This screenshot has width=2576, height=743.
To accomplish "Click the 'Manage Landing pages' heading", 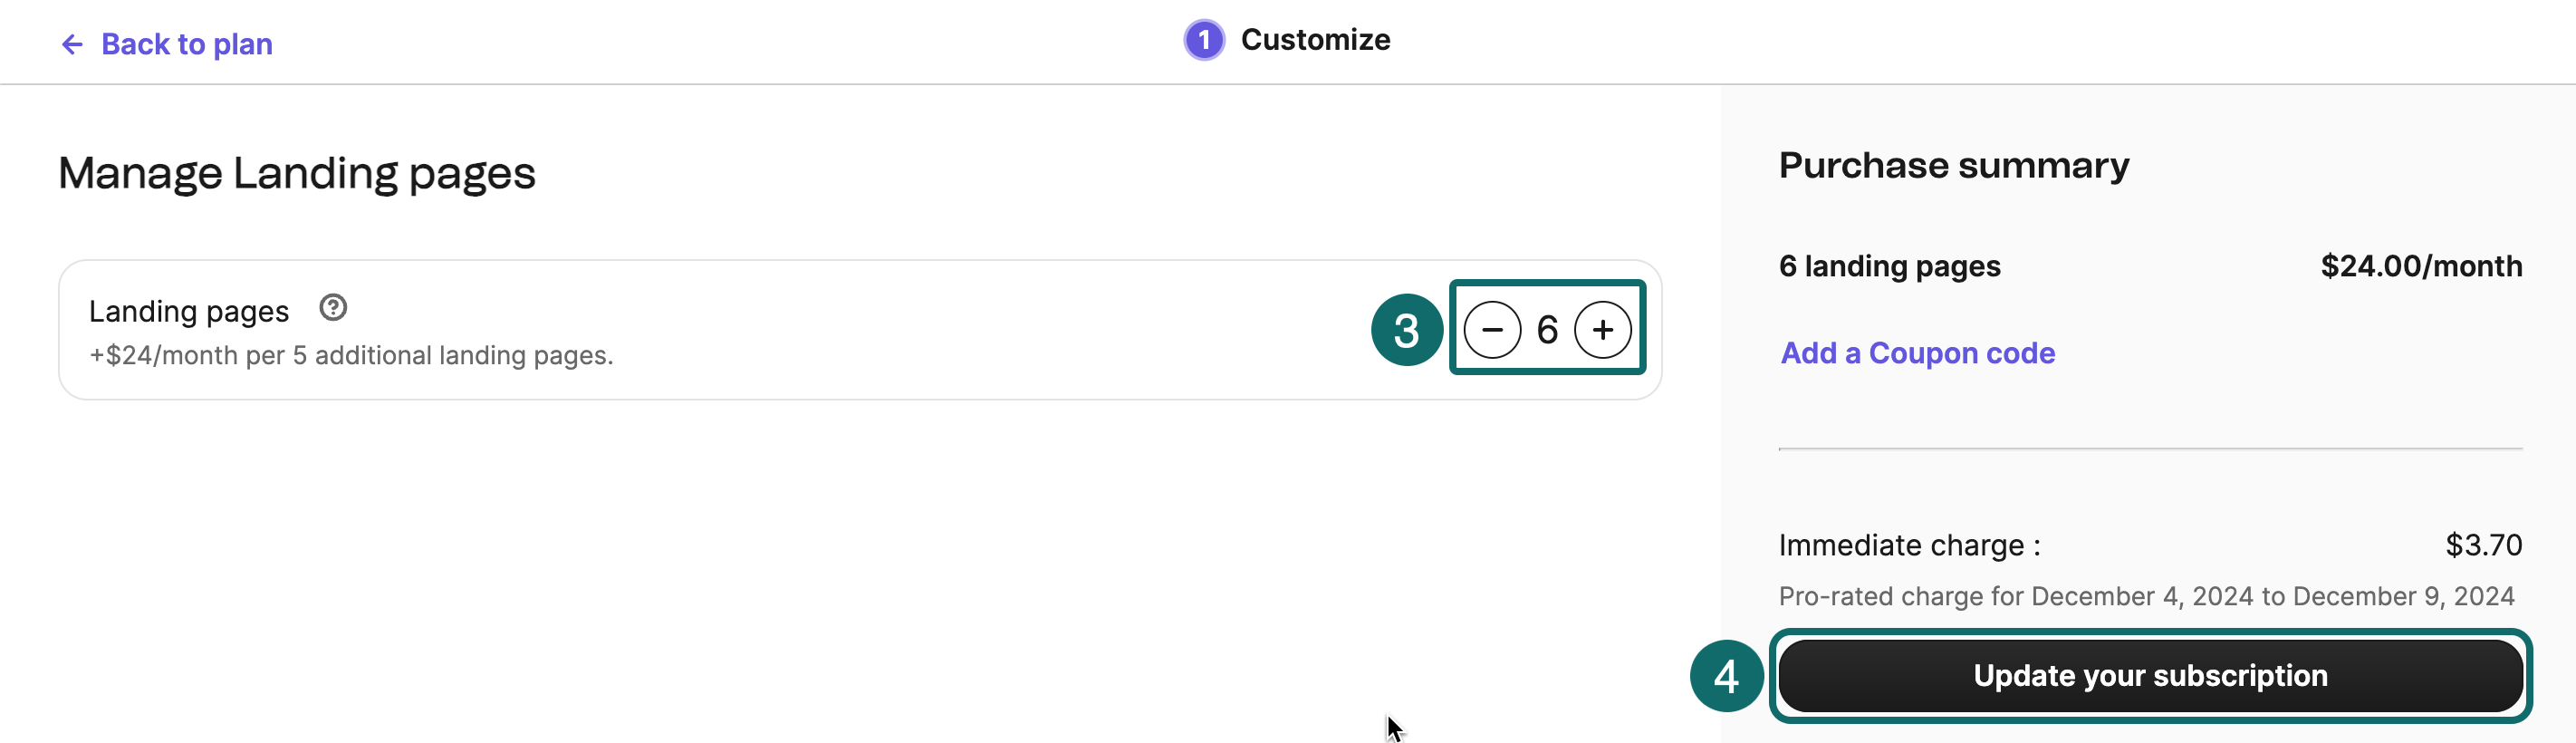I will point(297,173).
